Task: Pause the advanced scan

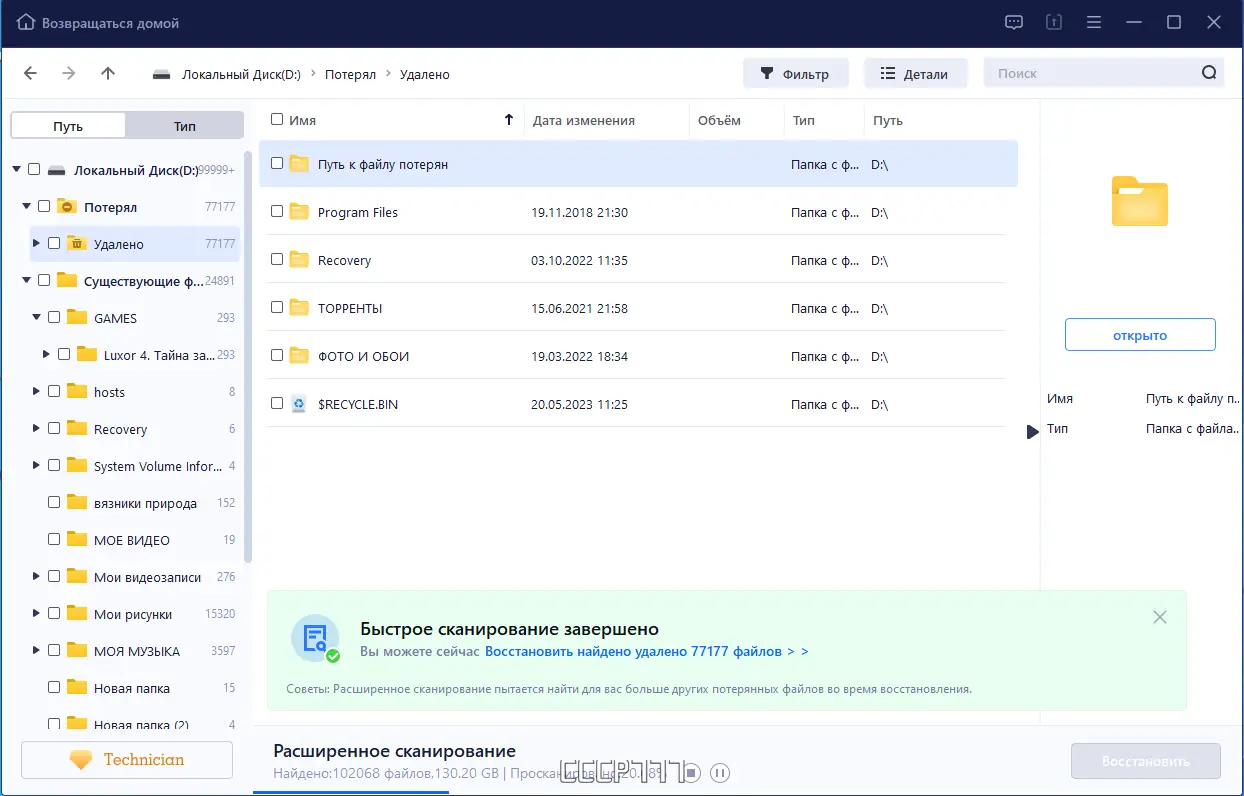Action: 720,772
